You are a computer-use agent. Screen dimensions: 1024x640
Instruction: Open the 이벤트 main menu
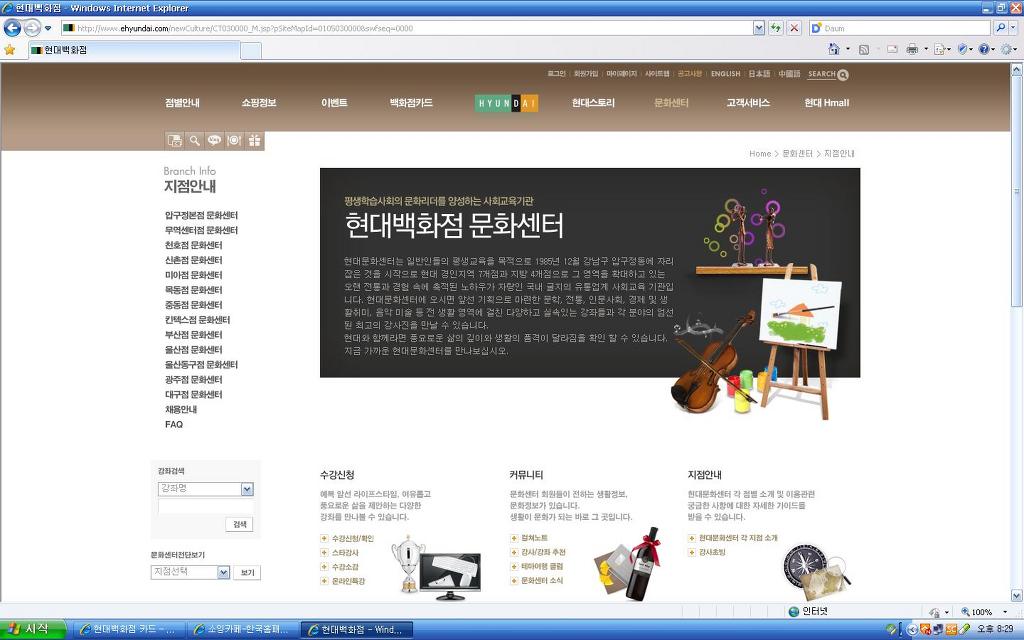click(x=334, y=103)
